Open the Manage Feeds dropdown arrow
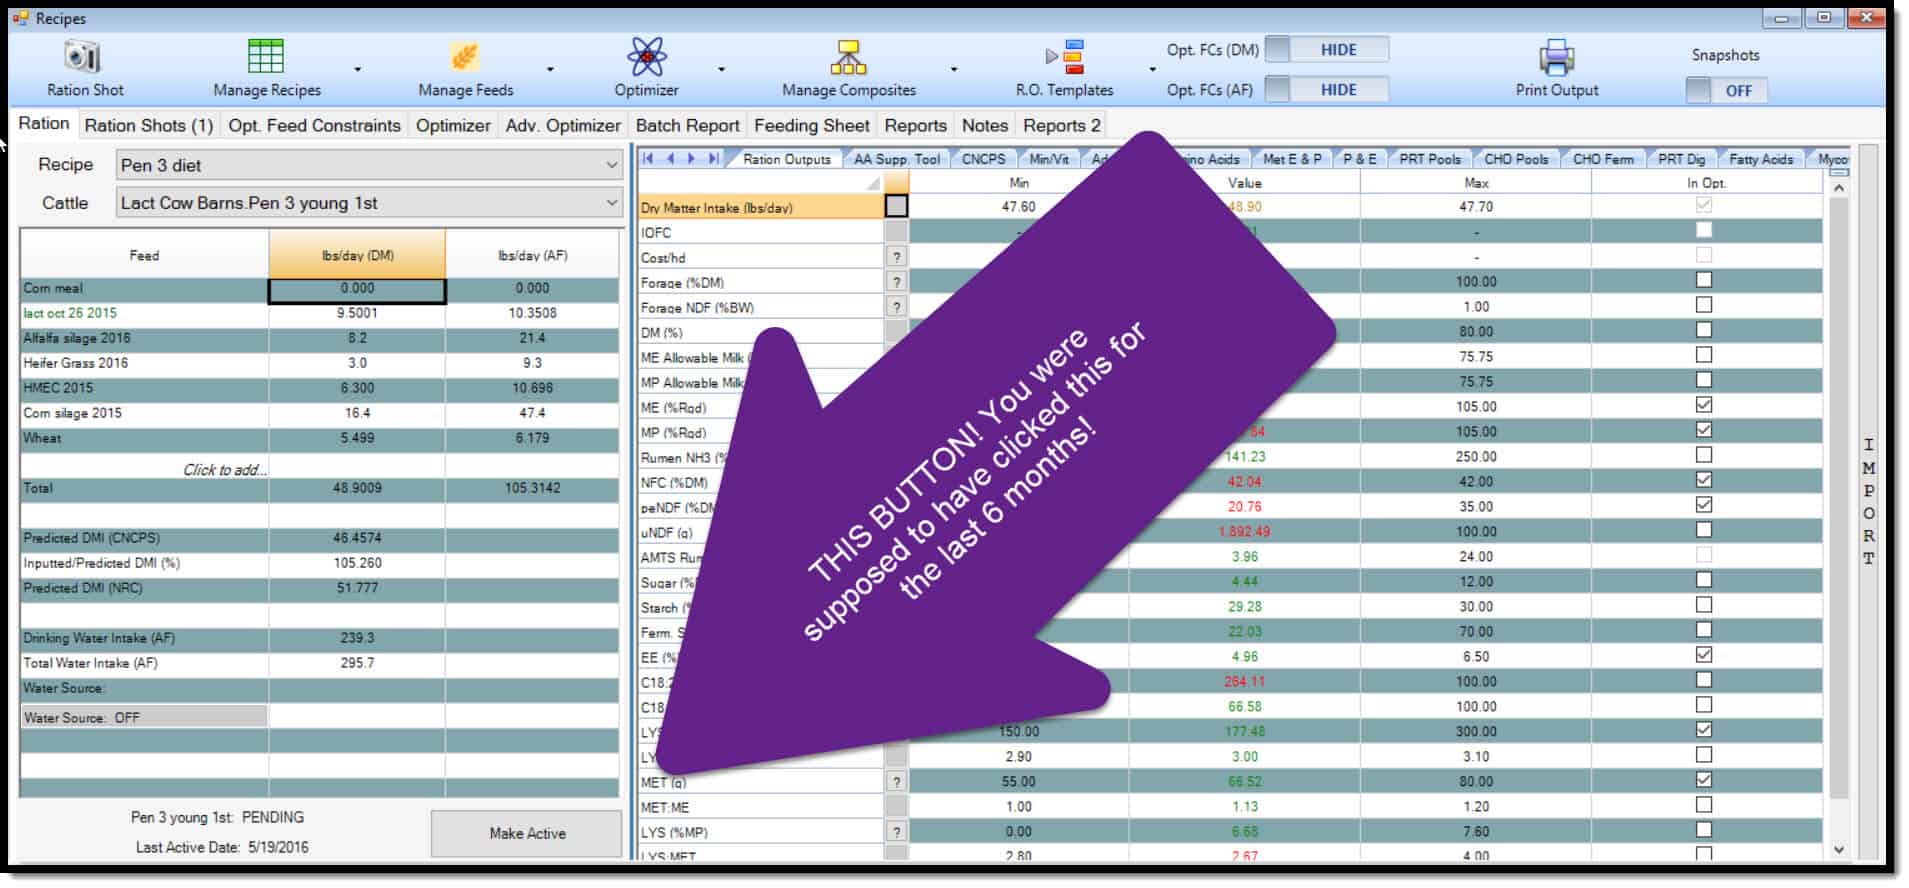This screenshot has height=888, width=1909. [550, 70]
